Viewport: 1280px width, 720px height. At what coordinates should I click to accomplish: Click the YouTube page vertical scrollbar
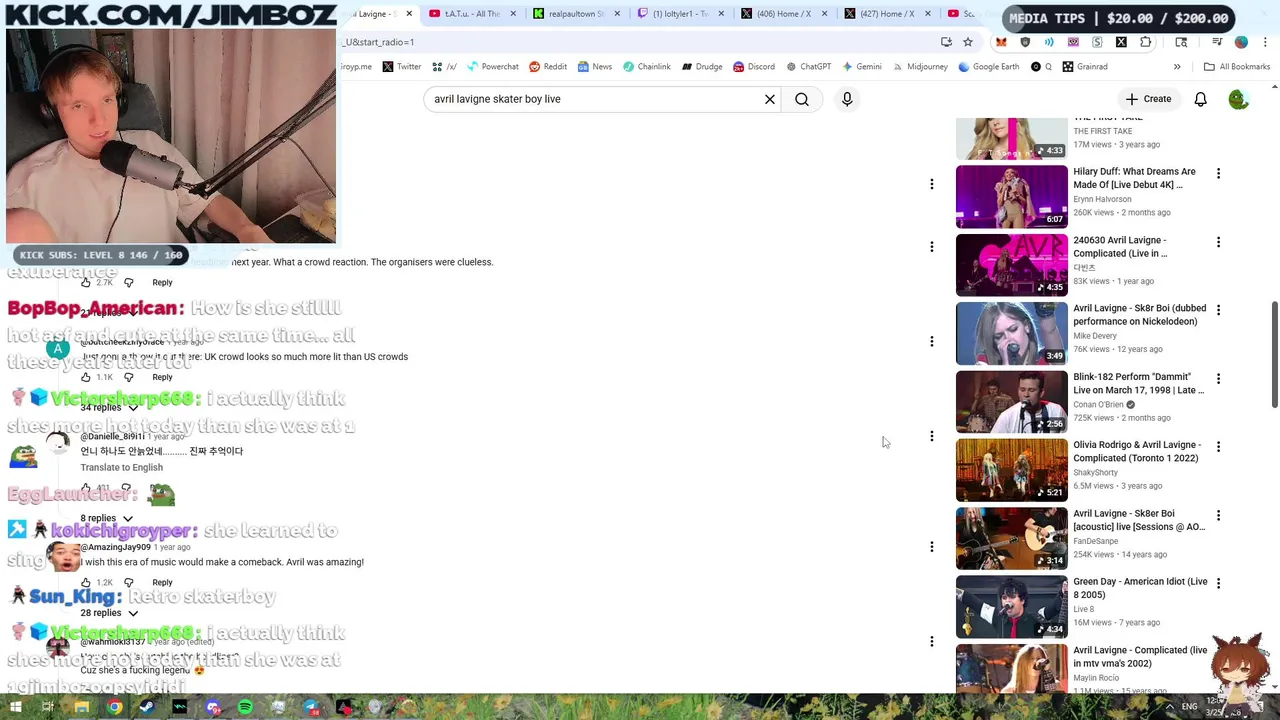1274,355
